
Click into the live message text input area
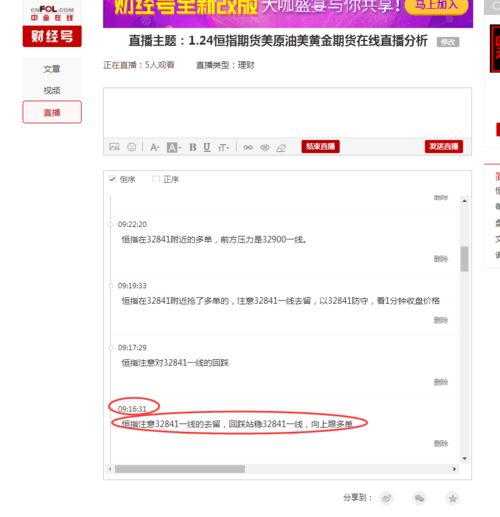287,113
